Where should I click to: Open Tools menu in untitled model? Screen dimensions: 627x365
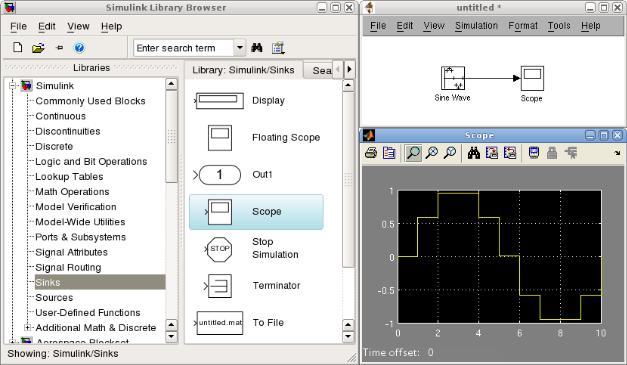tap(559, 26)
